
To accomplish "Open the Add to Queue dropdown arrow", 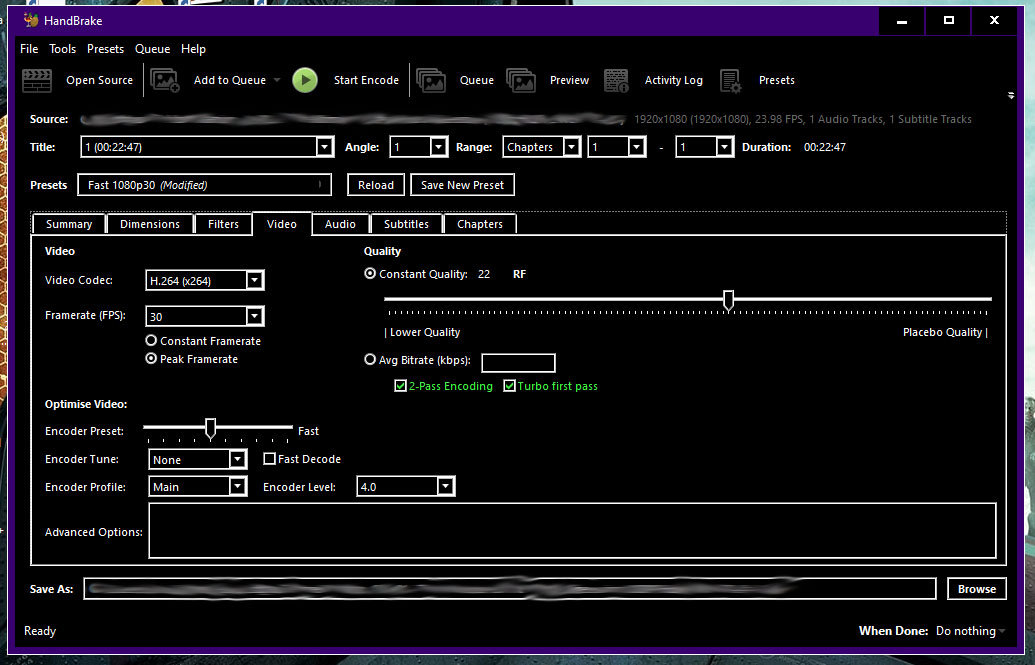I will pyautogui.click(x=277, y=81).
